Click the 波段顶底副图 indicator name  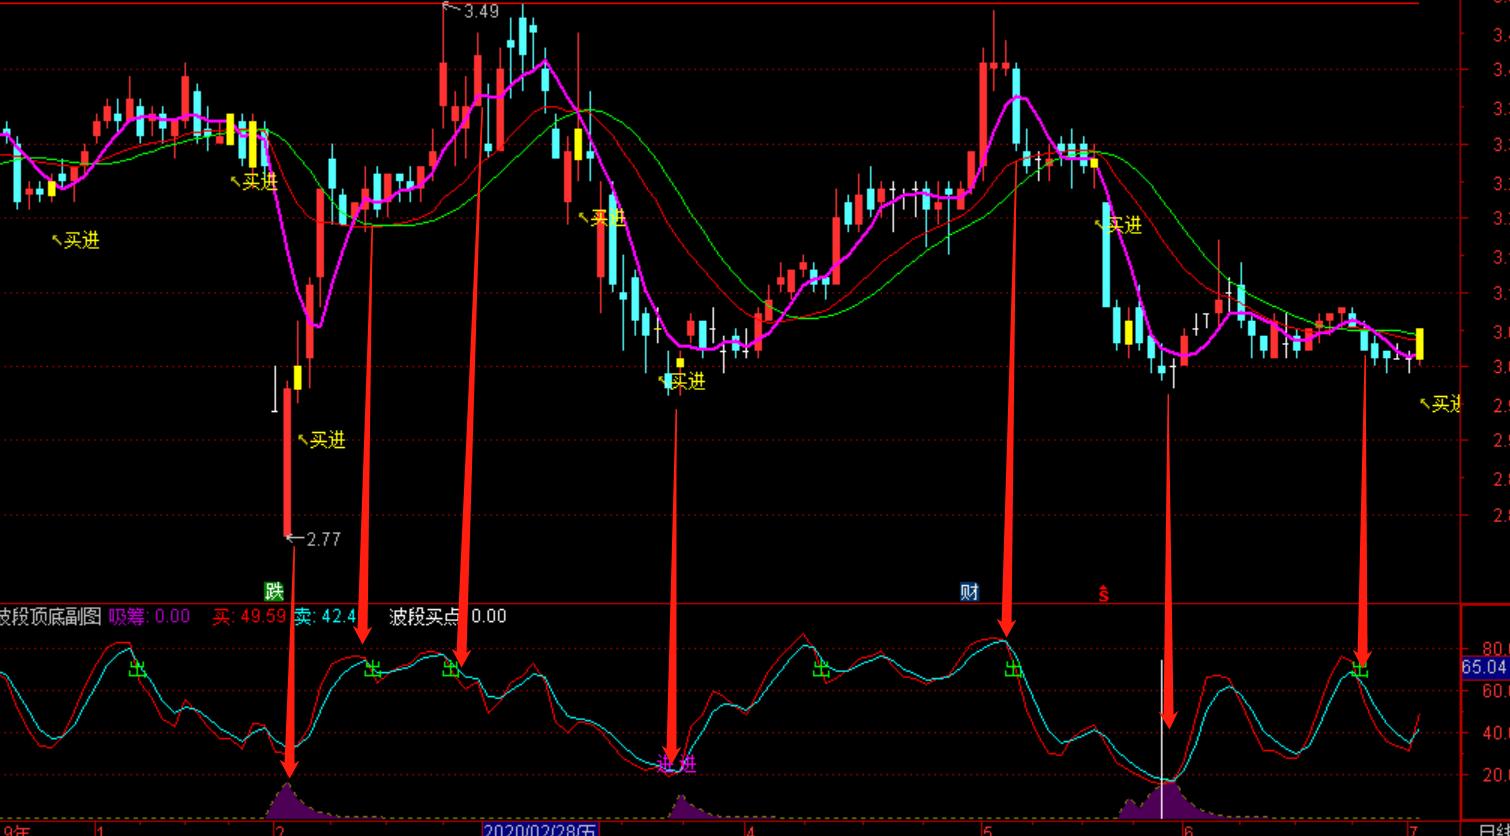coord(50,616)
